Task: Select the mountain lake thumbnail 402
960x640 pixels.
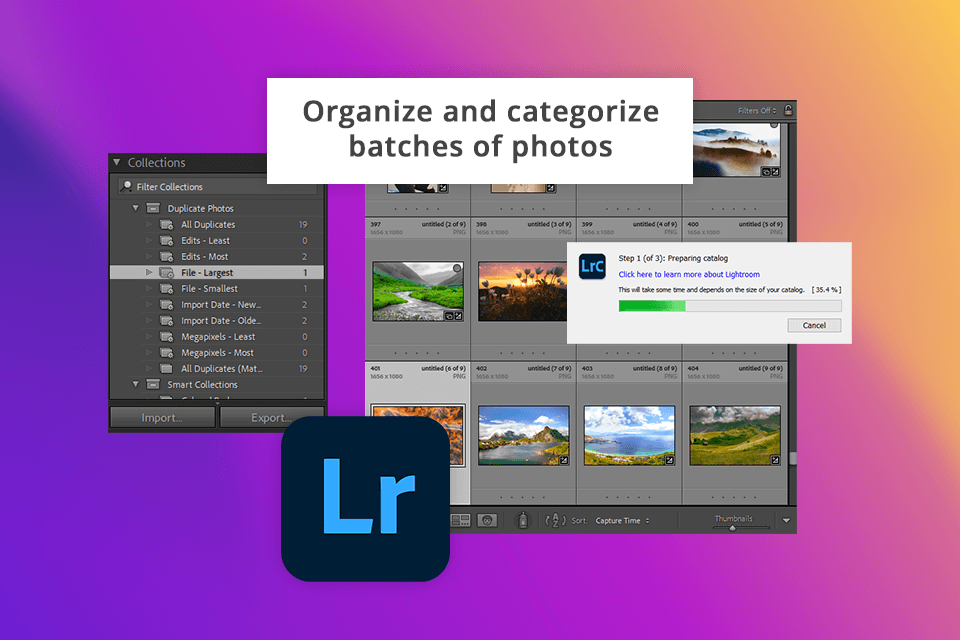Action: point(523,435)
